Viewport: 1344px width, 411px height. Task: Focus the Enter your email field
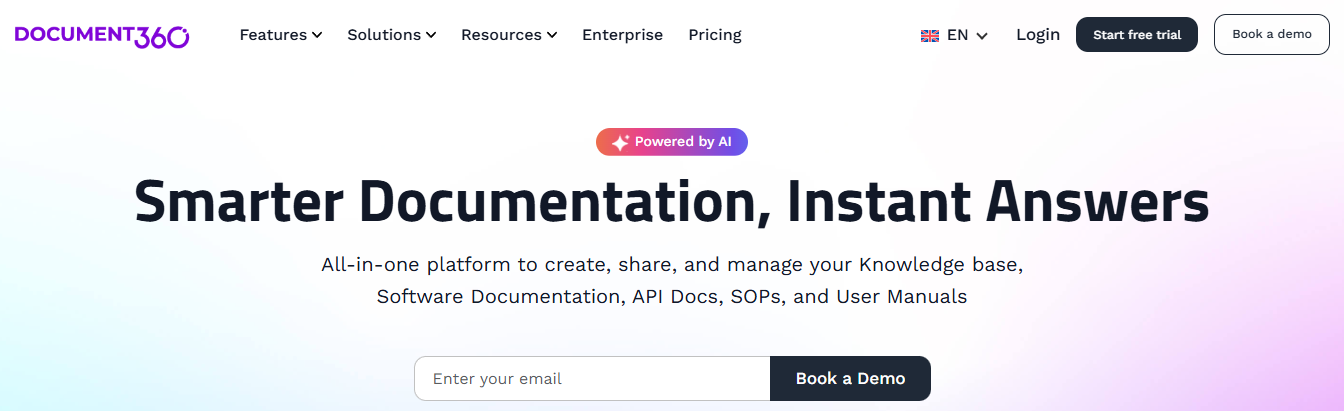592,379
